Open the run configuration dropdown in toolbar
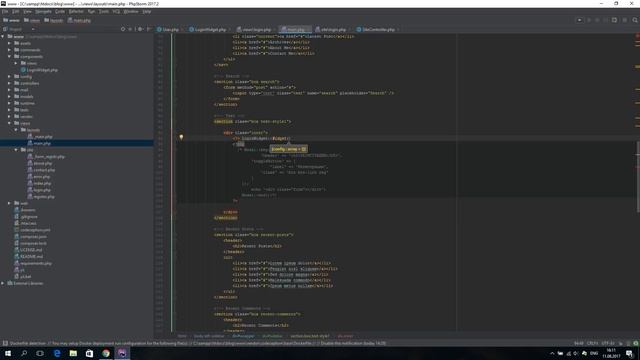The image size is (640, 360). tap(579, 20)
